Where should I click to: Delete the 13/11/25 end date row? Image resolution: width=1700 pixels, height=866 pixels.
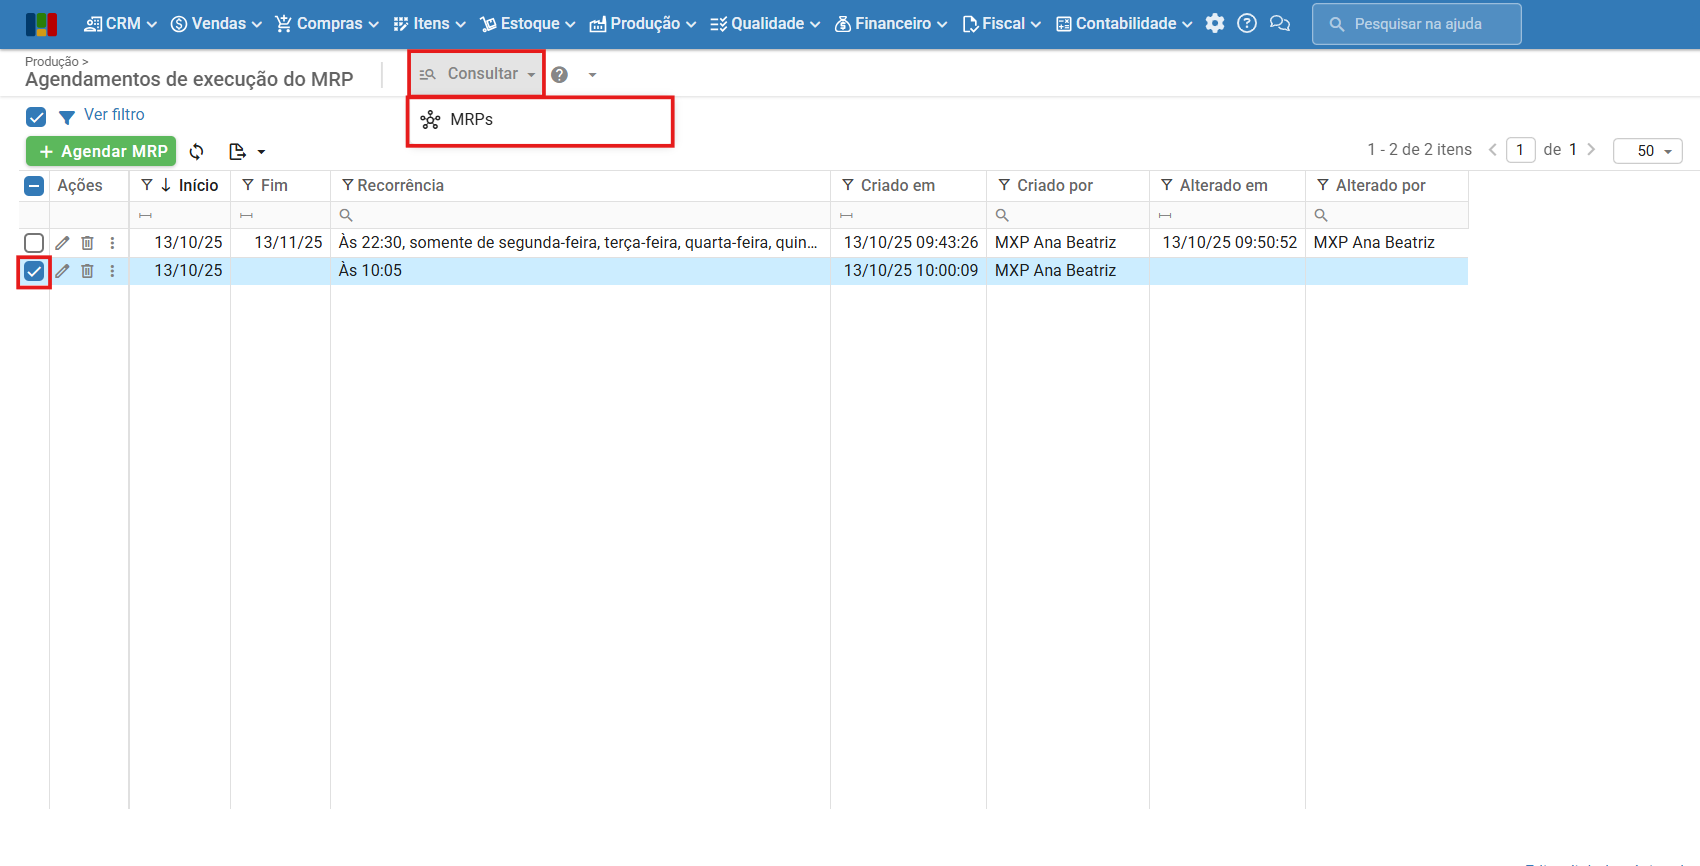pyautogui.click(x=87, y=243)
